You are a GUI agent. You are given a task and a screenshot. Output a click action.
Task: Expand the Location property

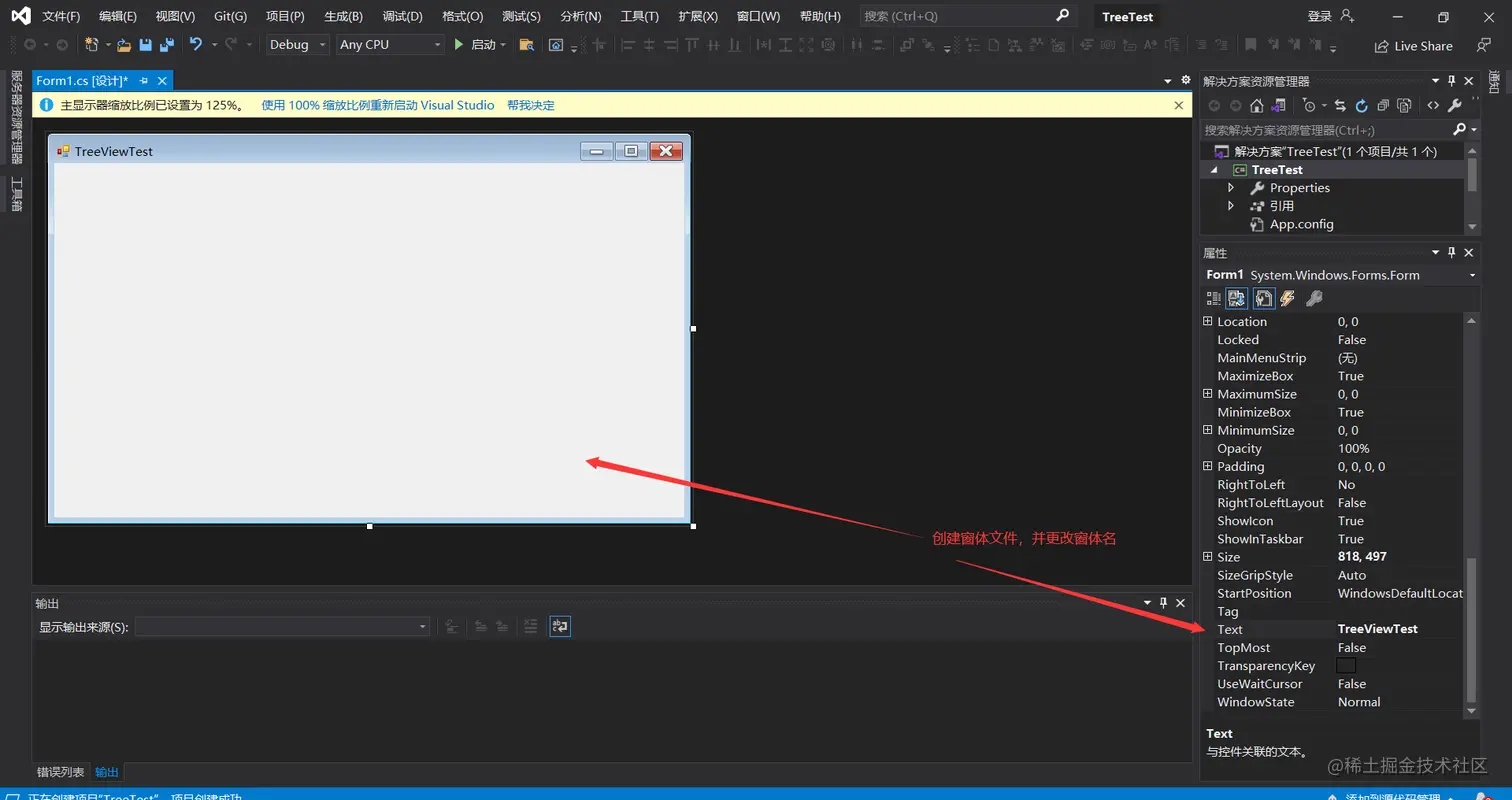point(1207,322)
